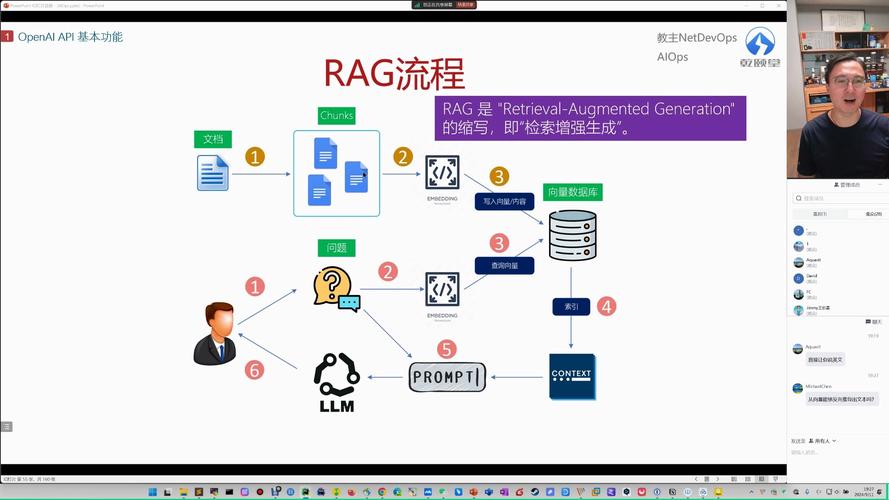Click the PROMPT box graphic
This screenshot has width=889, height=500.
447,377
